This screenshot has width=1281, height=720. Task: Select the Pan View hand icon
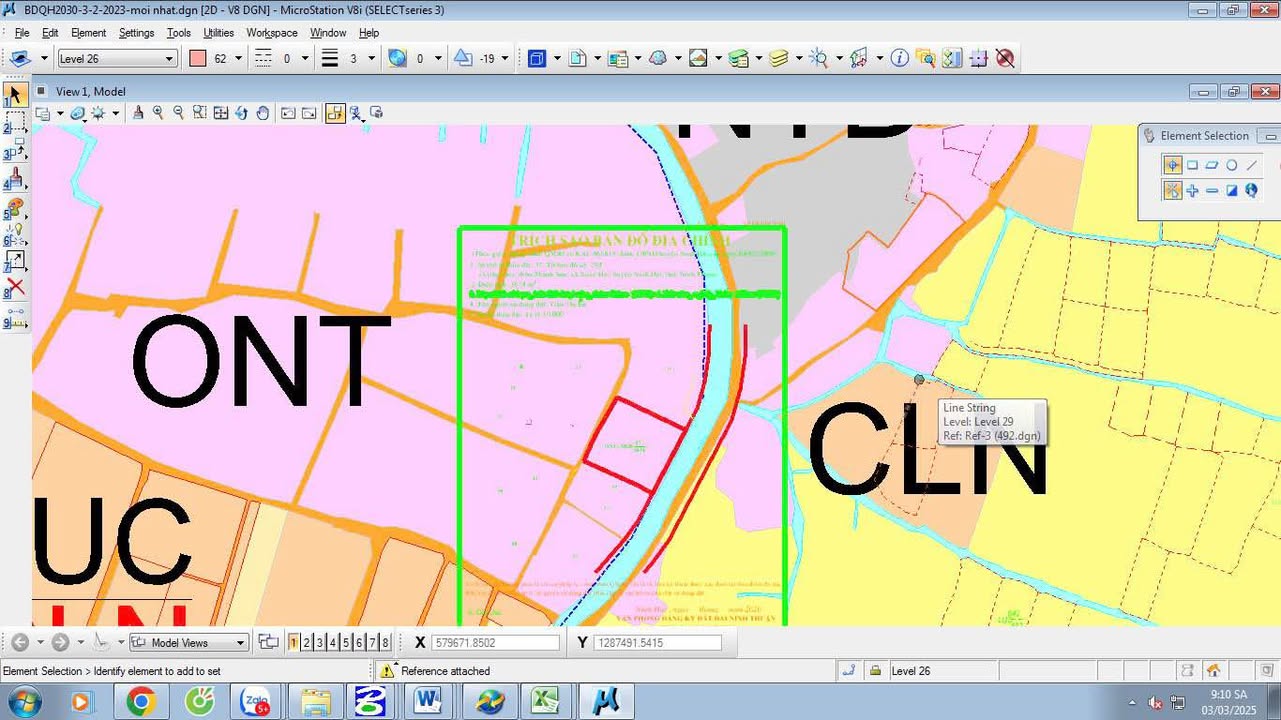263,113
